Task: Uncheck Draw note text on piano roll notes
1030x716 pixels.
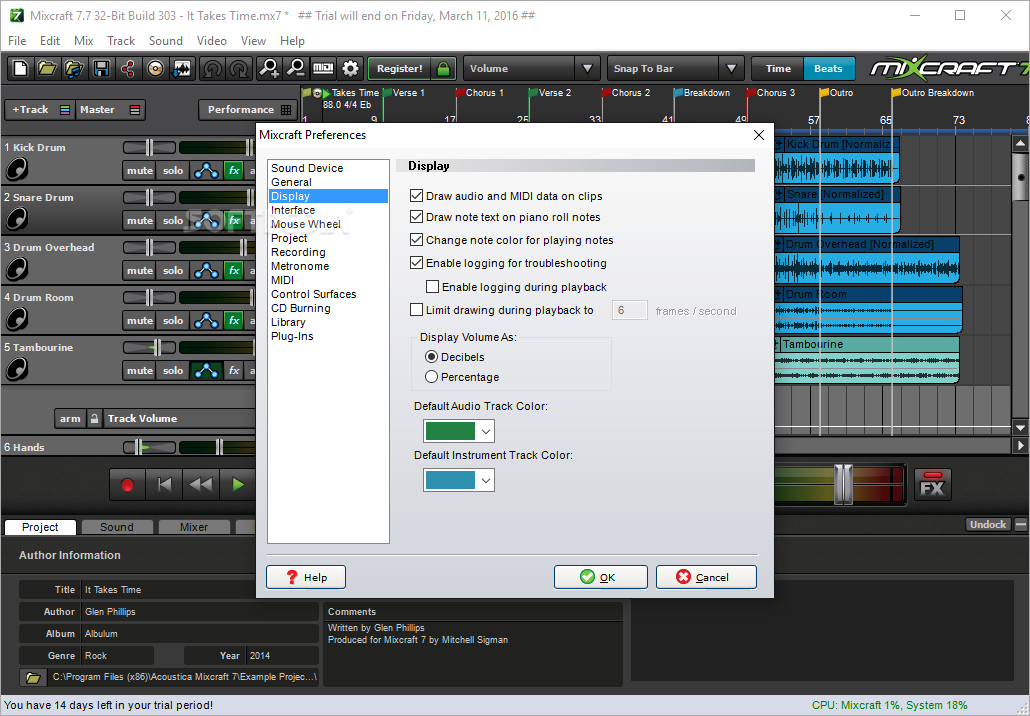Action: [x=416, y=217]
